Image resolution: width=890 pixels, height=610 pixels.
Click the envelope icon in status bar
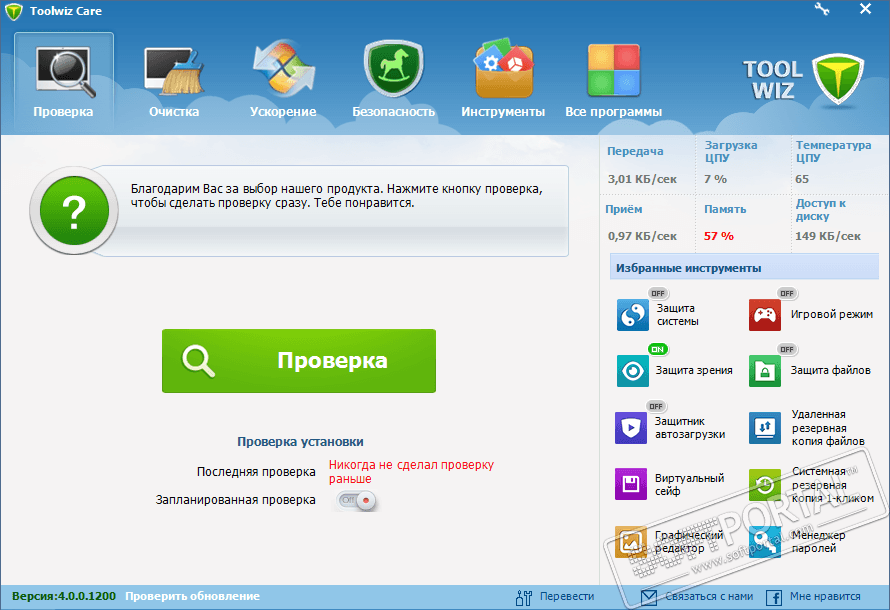(649, 597)
